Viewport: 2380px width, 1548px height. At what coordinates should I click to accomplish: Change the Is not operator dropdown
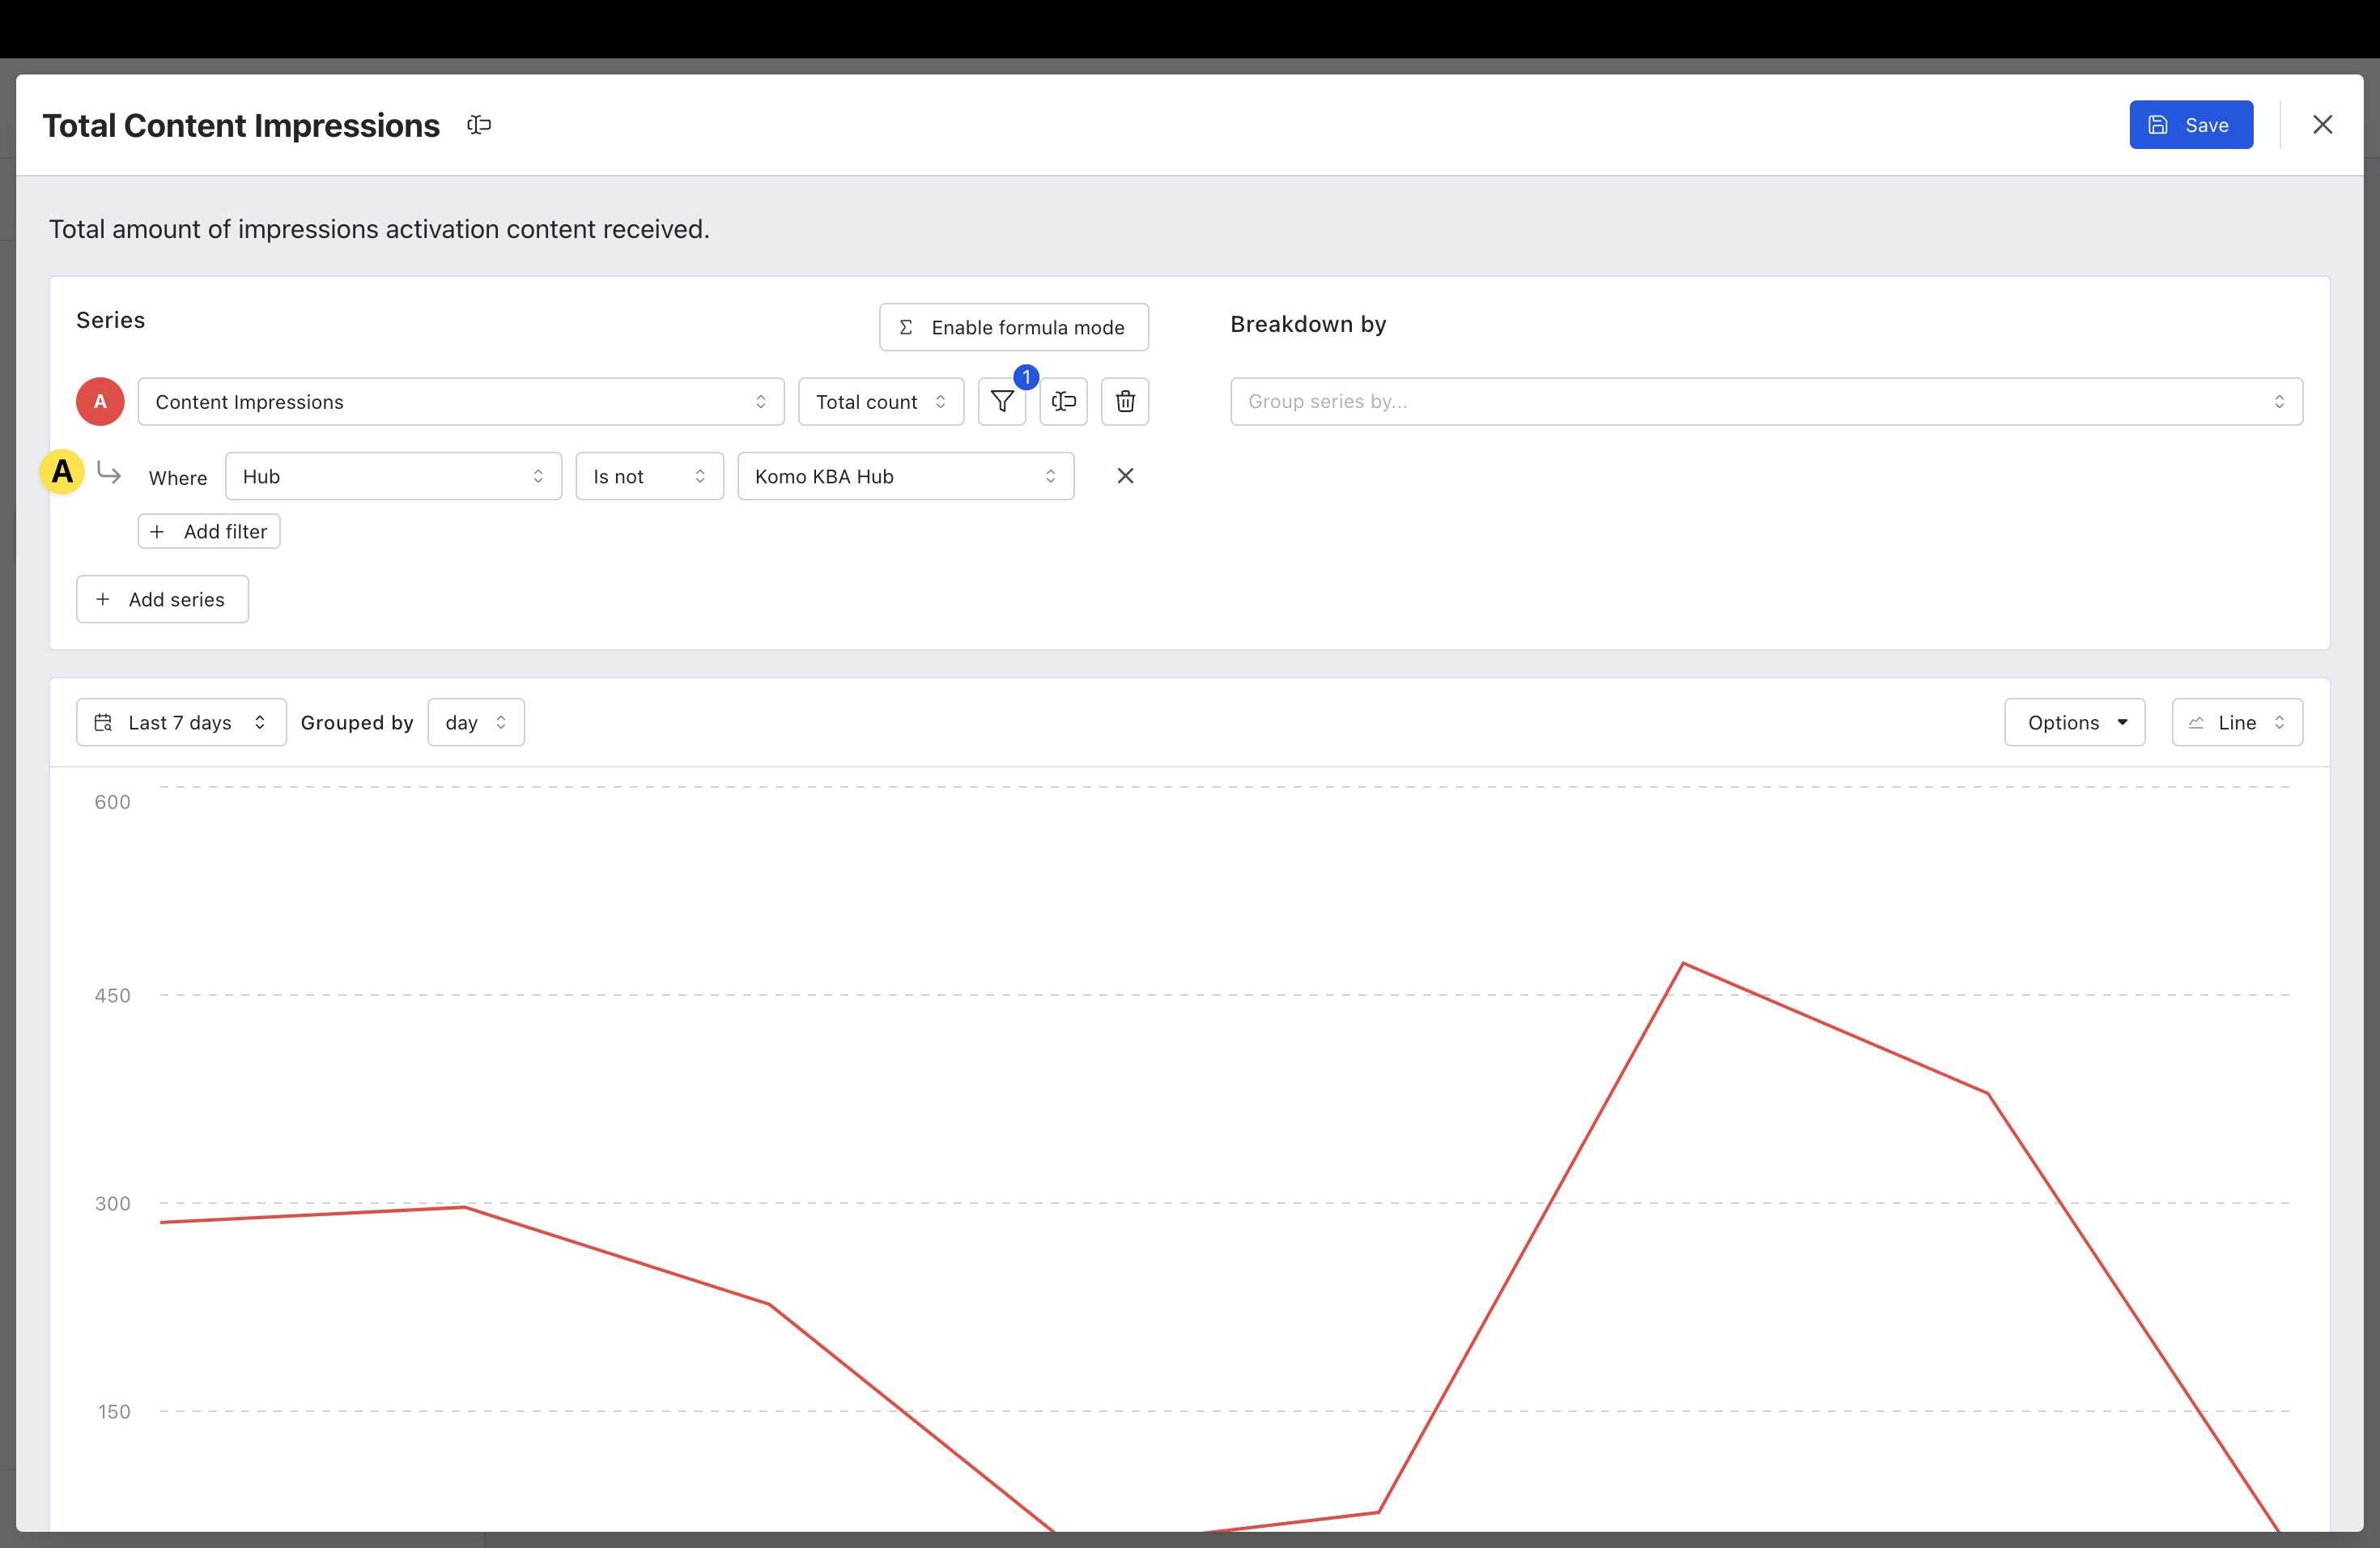click(x=649, y=477)
